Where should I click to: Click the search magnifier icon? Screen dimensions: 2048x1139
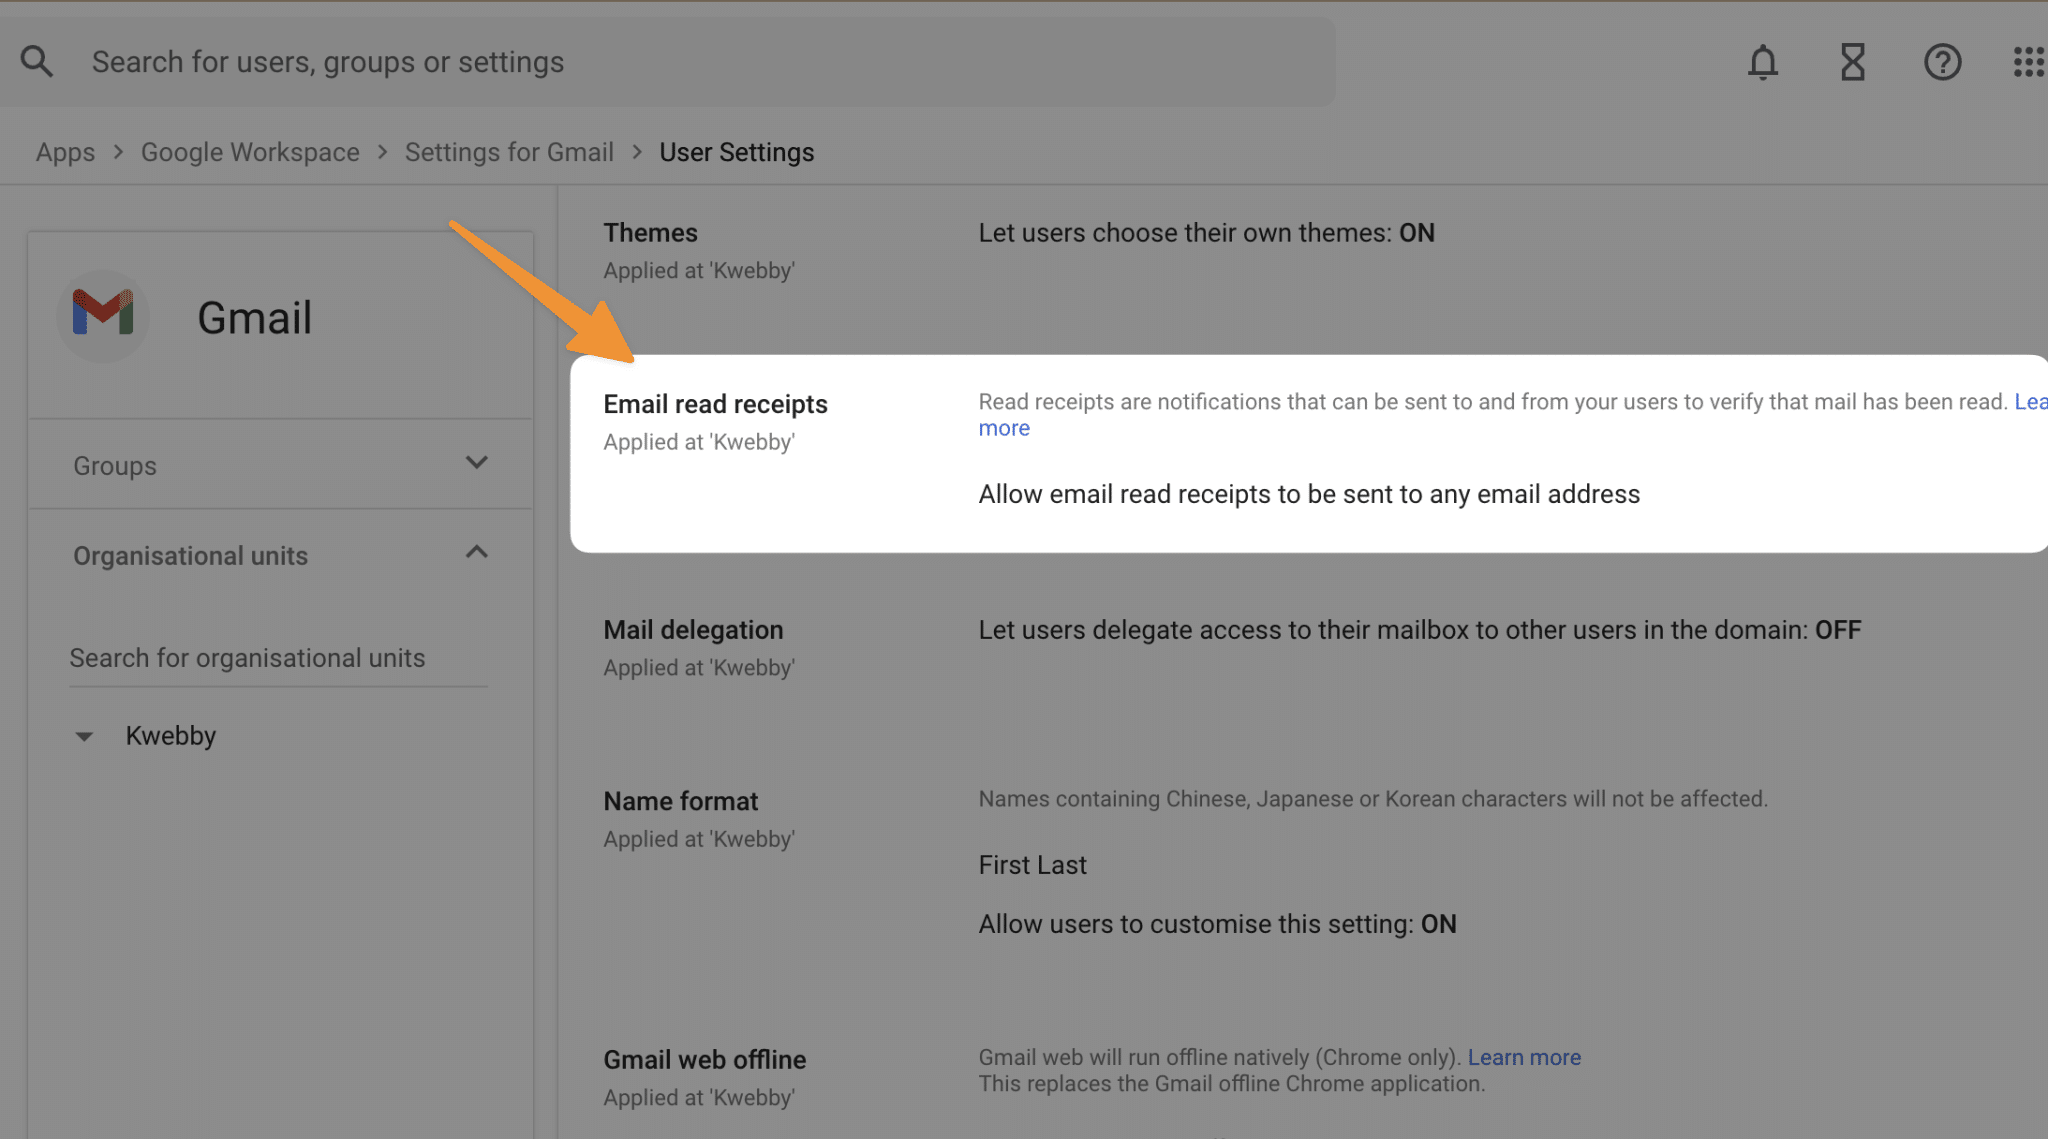36,60
